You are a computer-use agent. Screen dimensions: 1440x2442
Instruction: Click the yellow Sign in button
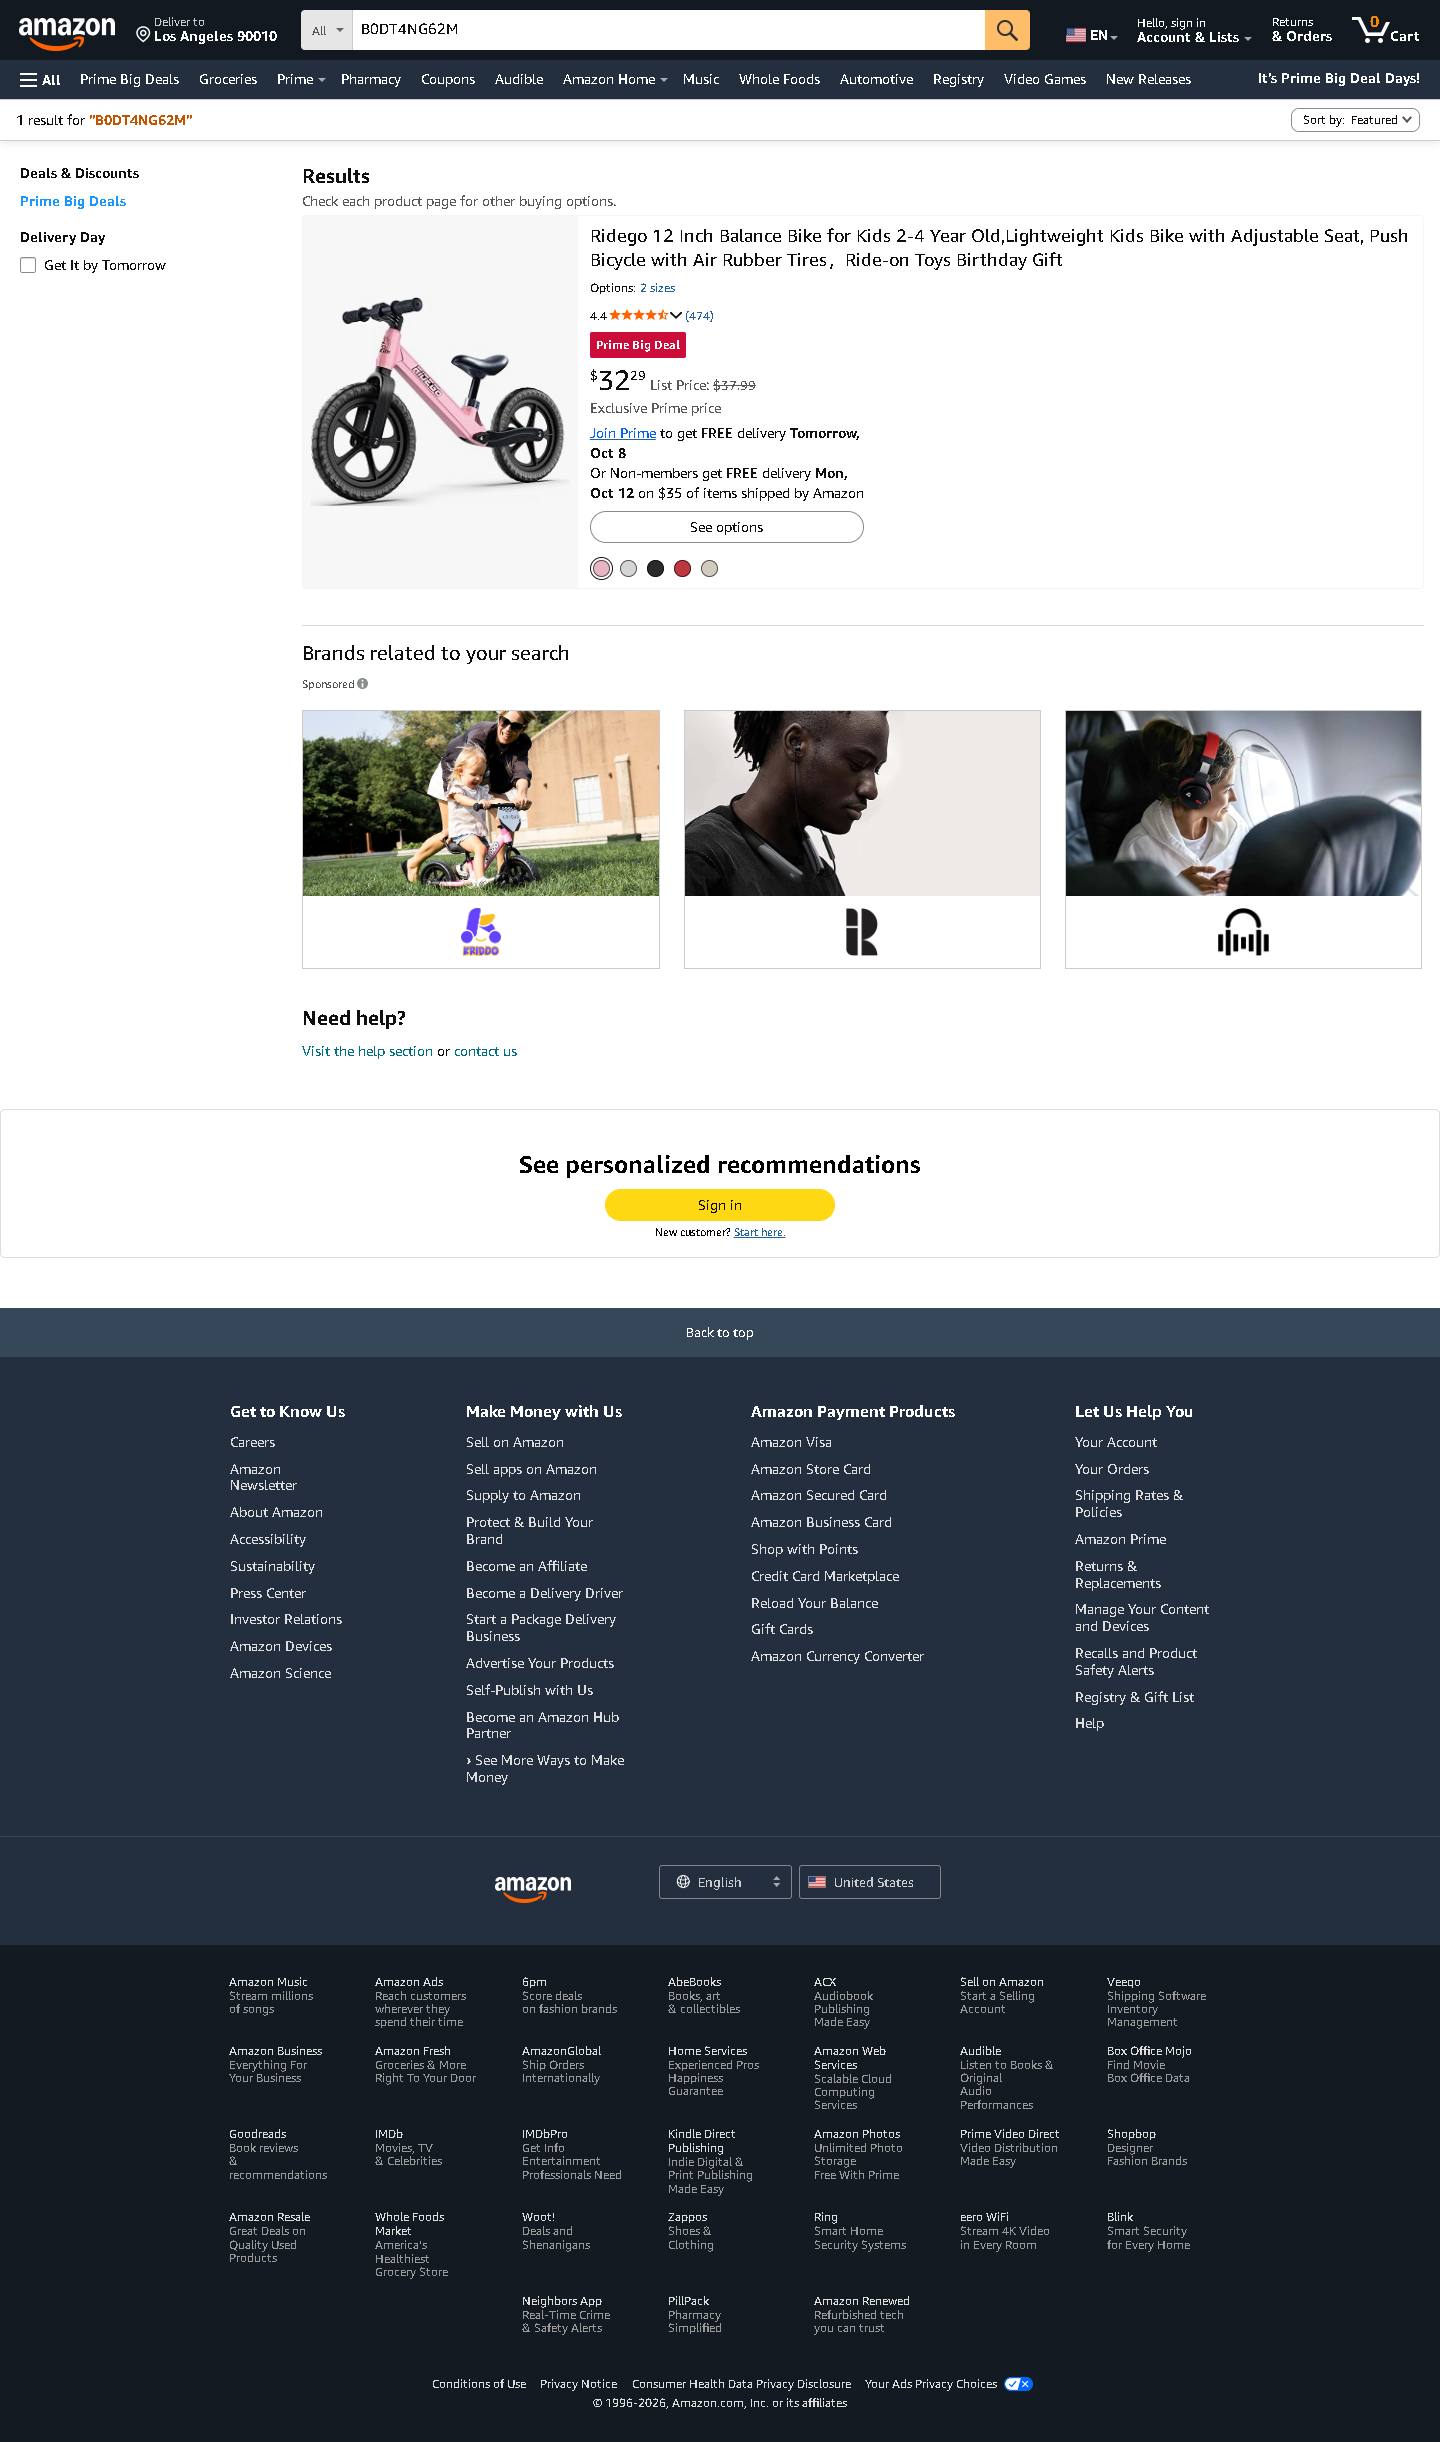tap(720, 1205)
